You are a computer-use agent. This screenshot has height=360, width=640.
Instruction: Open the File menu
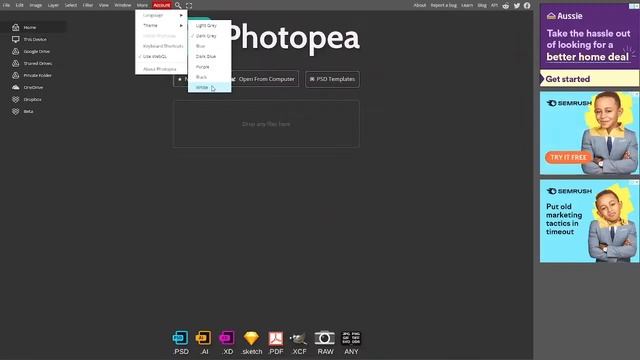click(6, 5)
